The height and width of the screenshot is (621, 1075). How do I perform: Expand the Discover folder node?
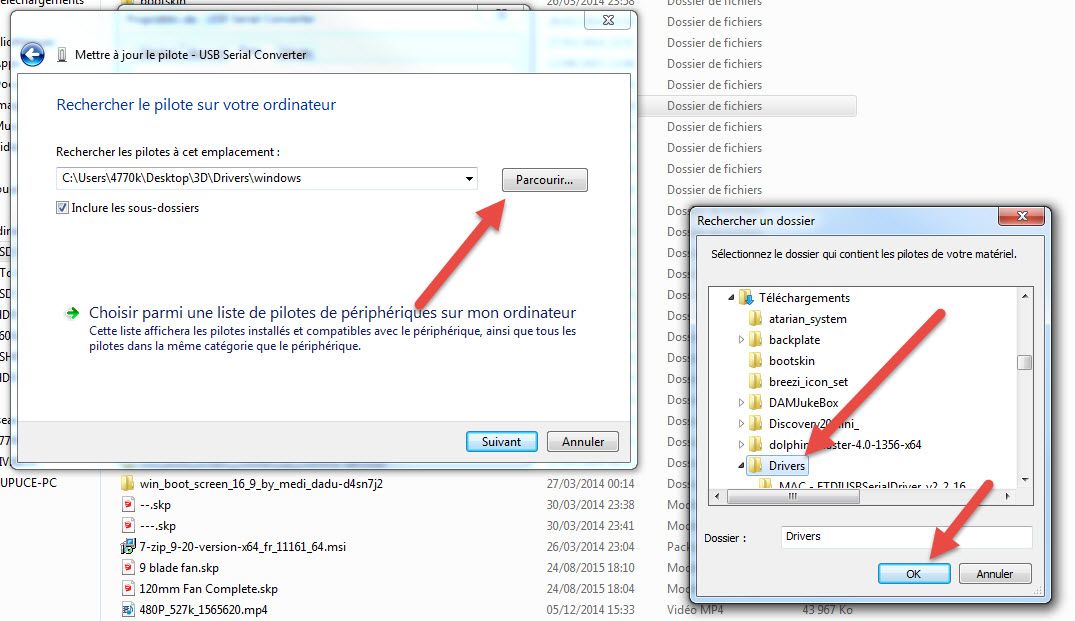click(741, 424)
